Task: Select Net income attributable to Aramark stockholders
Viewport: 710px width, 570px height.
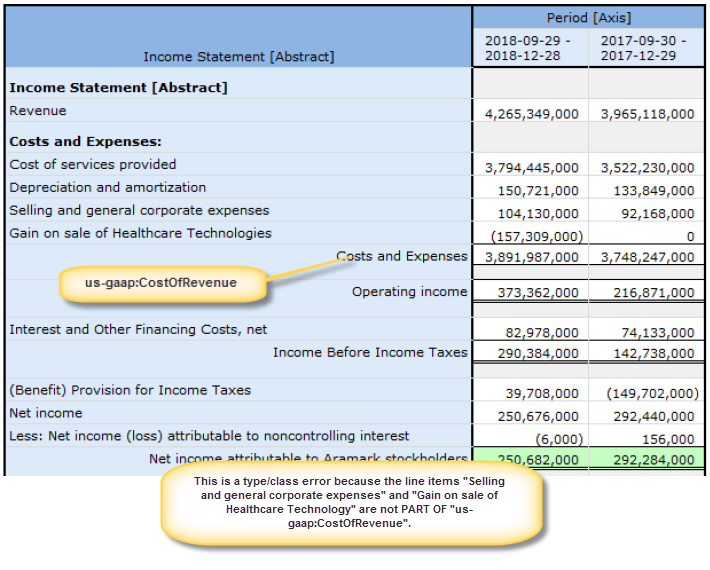Action: (308, 458)
